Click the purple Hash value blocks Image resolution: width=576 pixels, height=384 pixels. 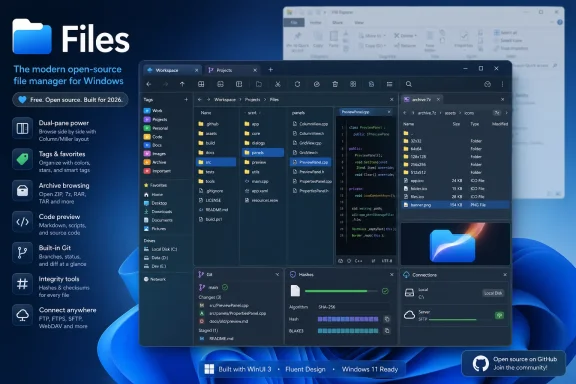pyautogui.click(x=348, y=319)
